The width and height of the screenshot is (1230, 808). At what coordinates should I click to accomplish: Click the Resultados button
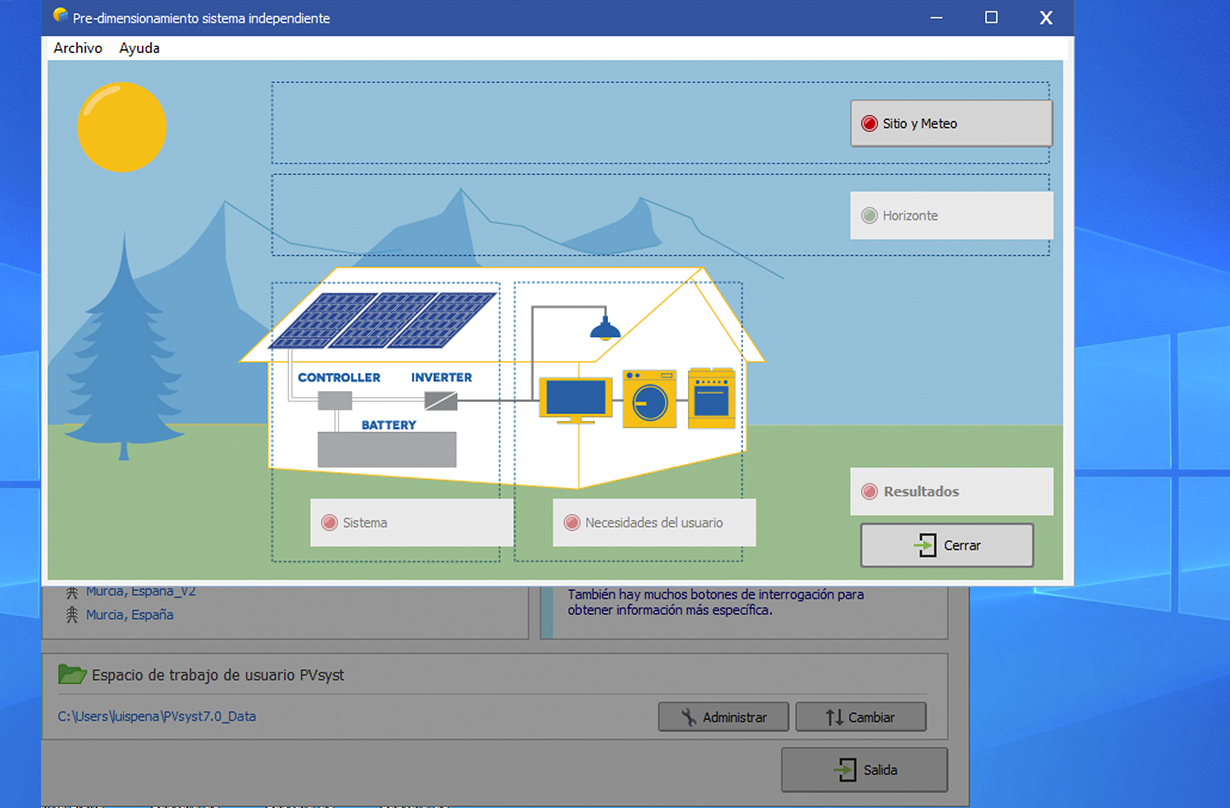(x=951, y=492)
